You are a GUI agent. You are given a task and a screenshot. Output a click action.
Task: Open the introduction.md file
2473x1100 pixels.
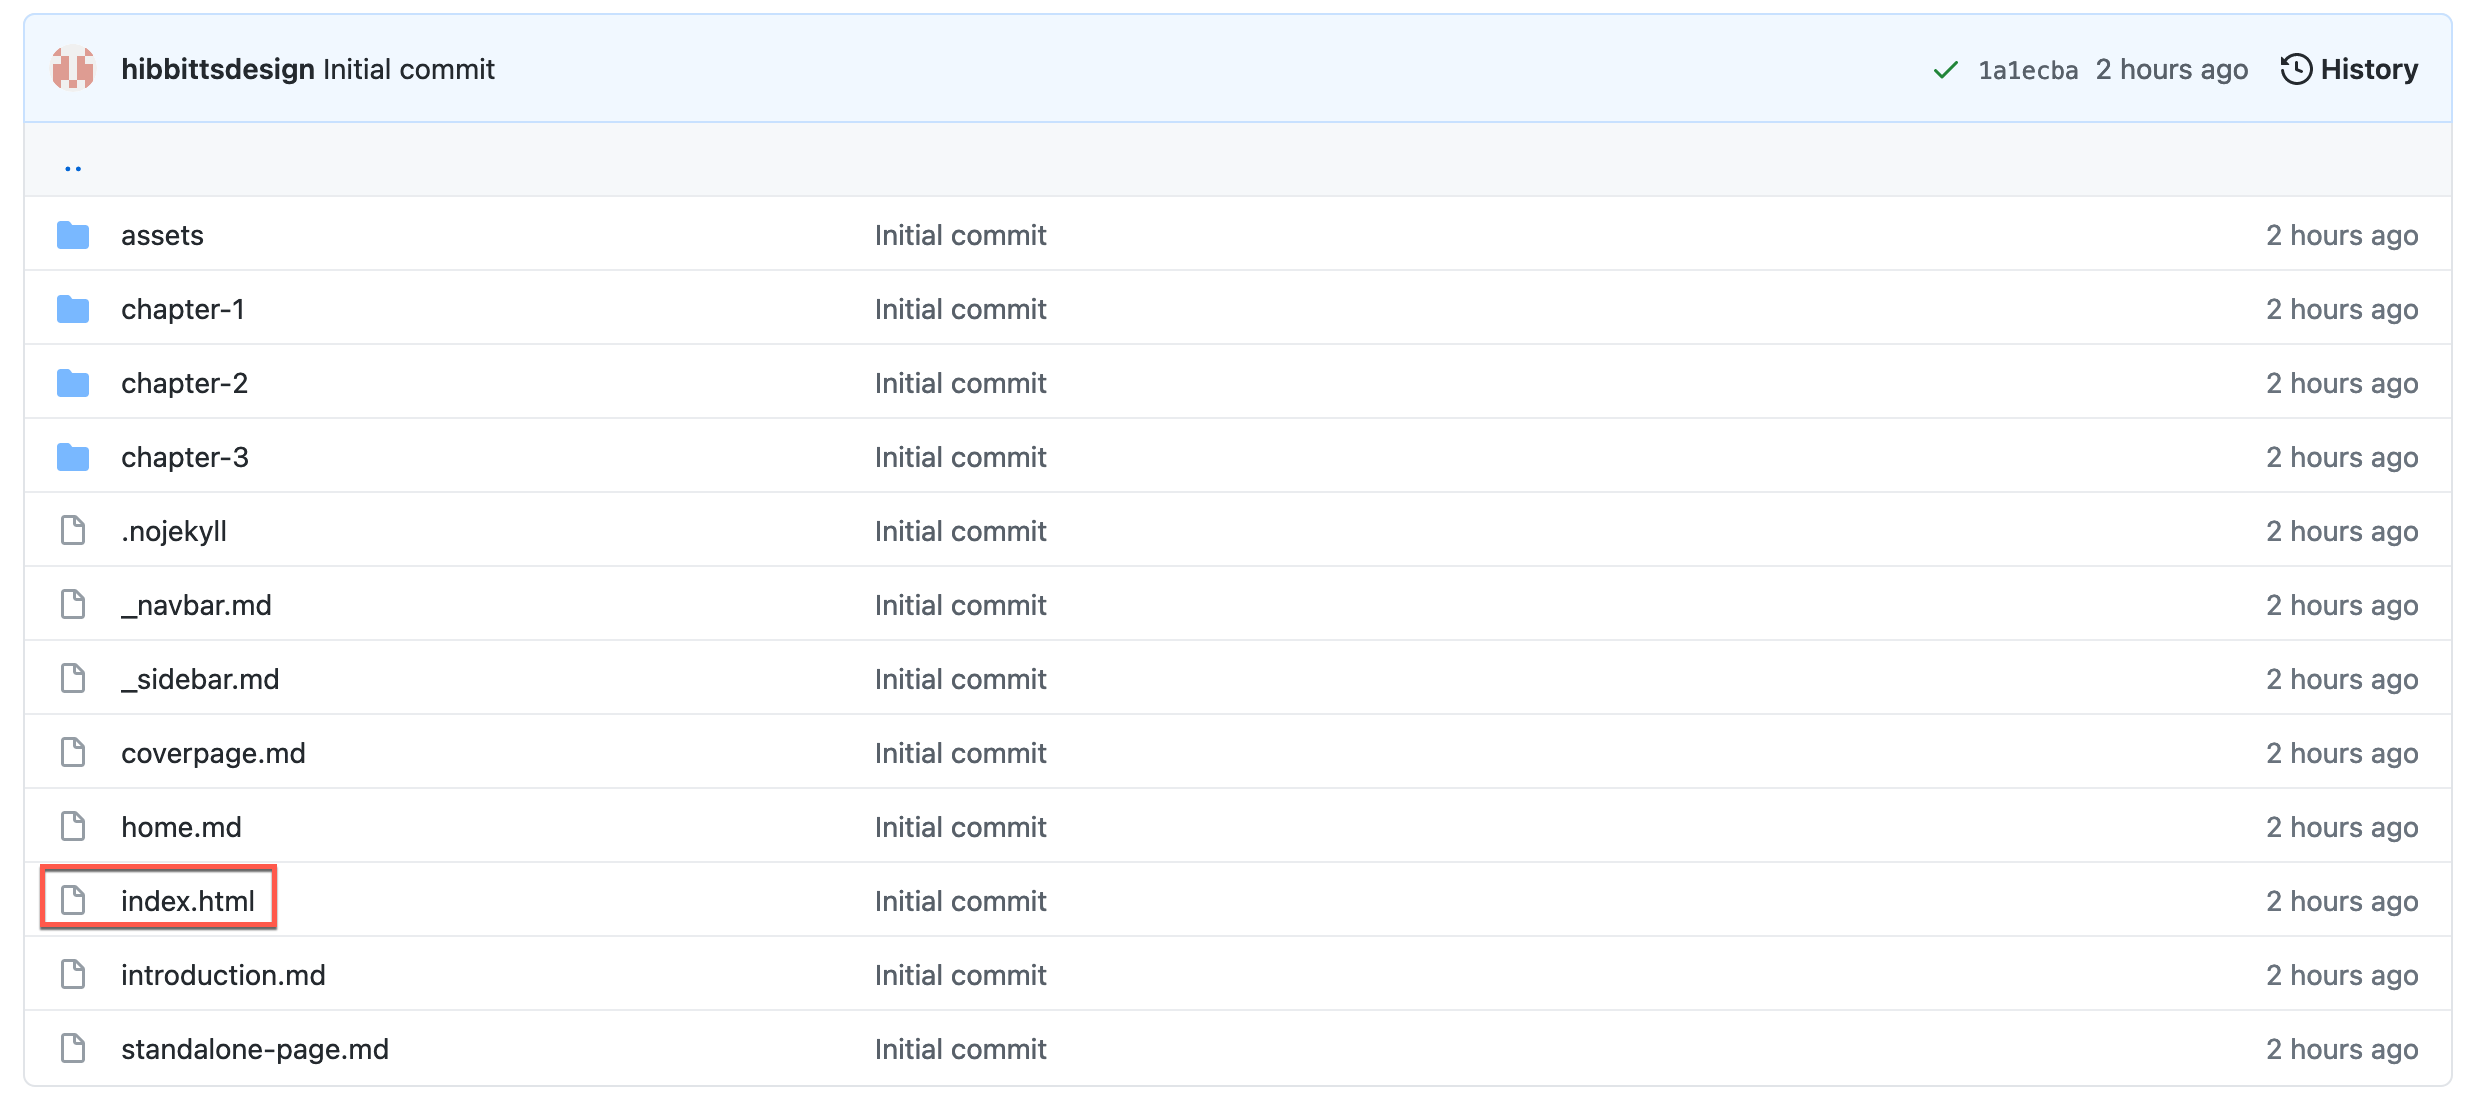pos(224,975)
